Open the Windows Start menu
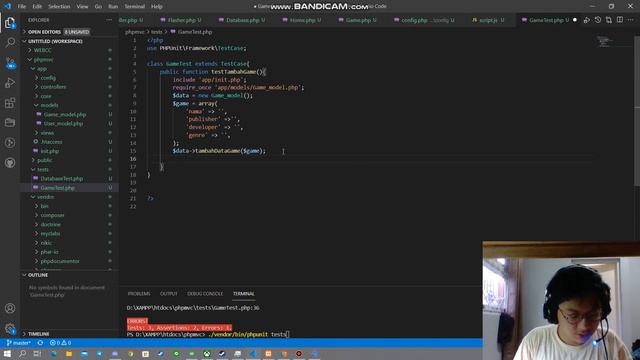Screen dimensions: 640x360 pos(7,353)
